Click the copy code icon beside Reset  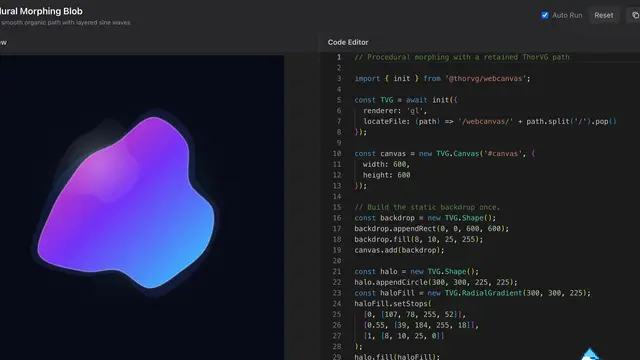[x=635, y=15]
